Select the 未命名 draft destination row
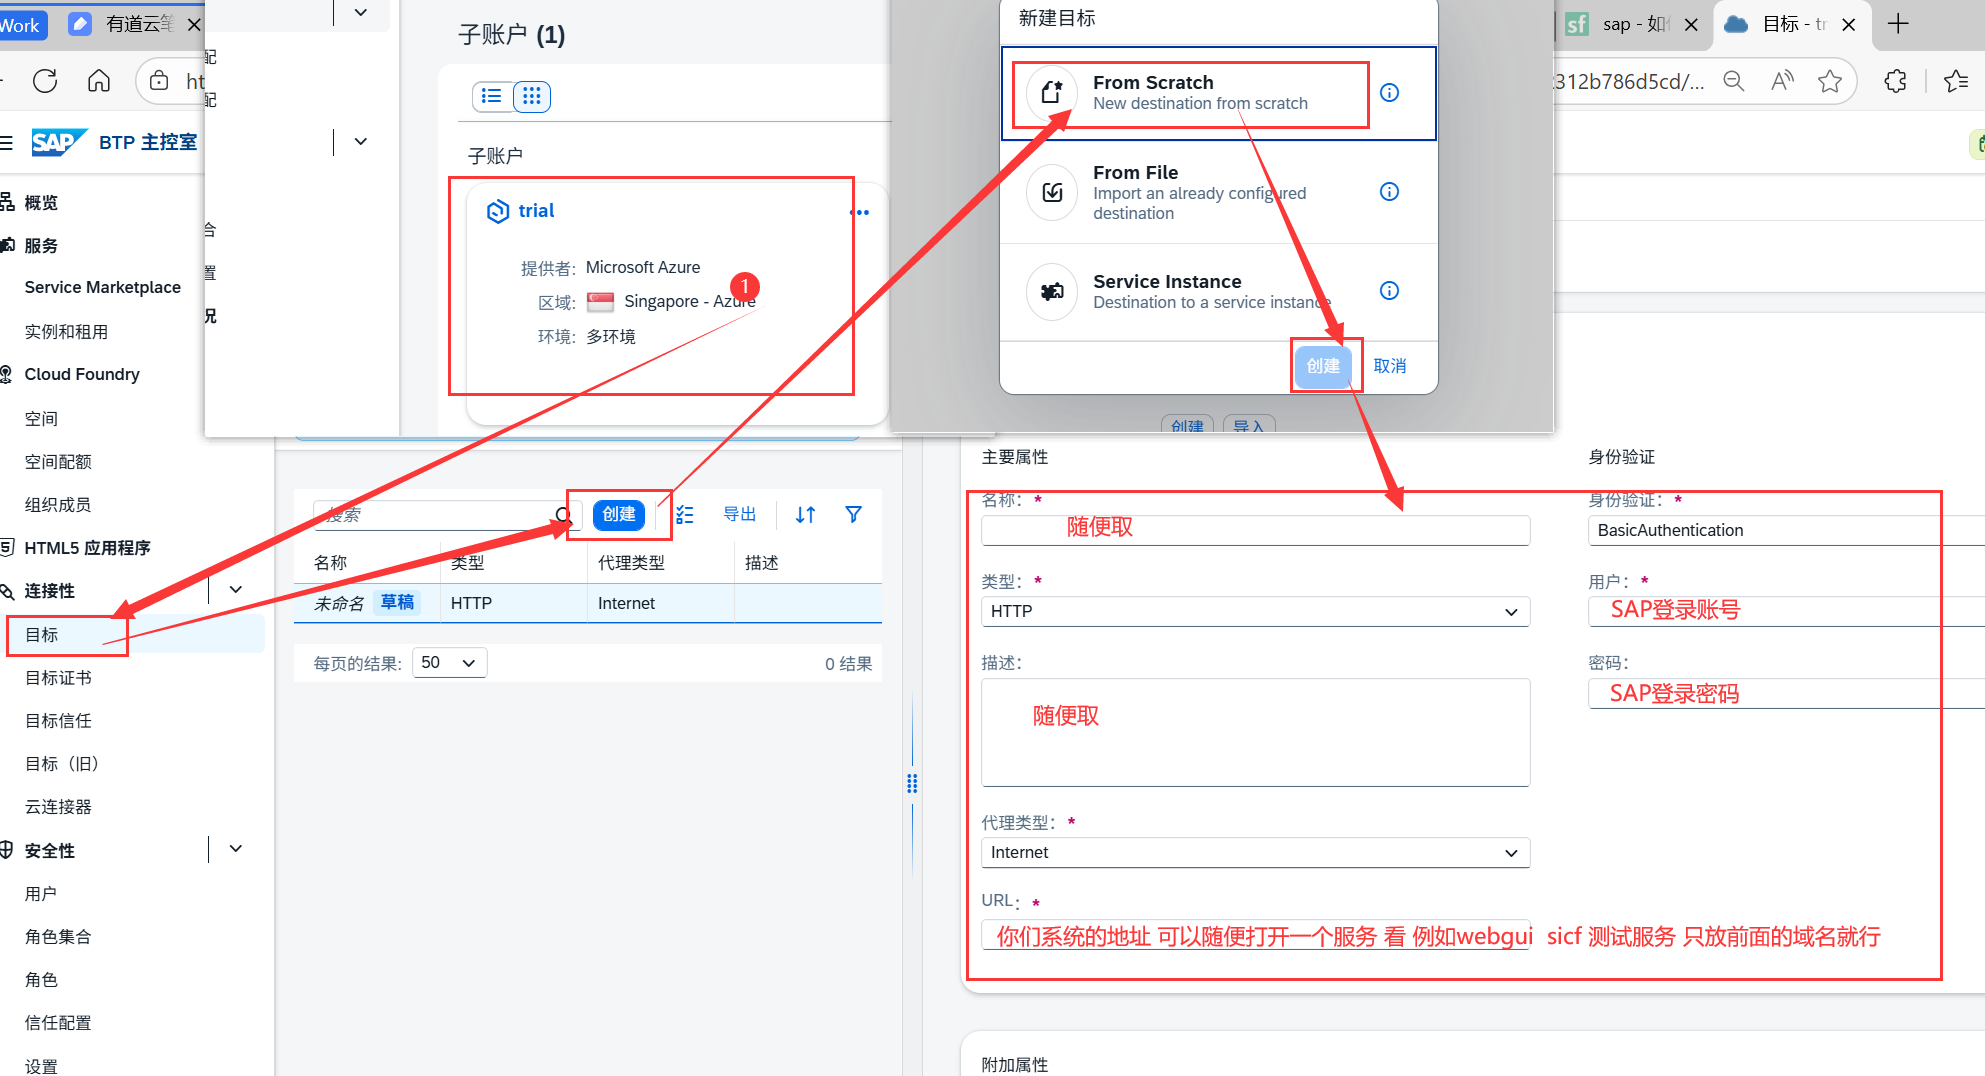Screen dimensions: 1985x1076 pyautogui.click(x=588, y=603)
